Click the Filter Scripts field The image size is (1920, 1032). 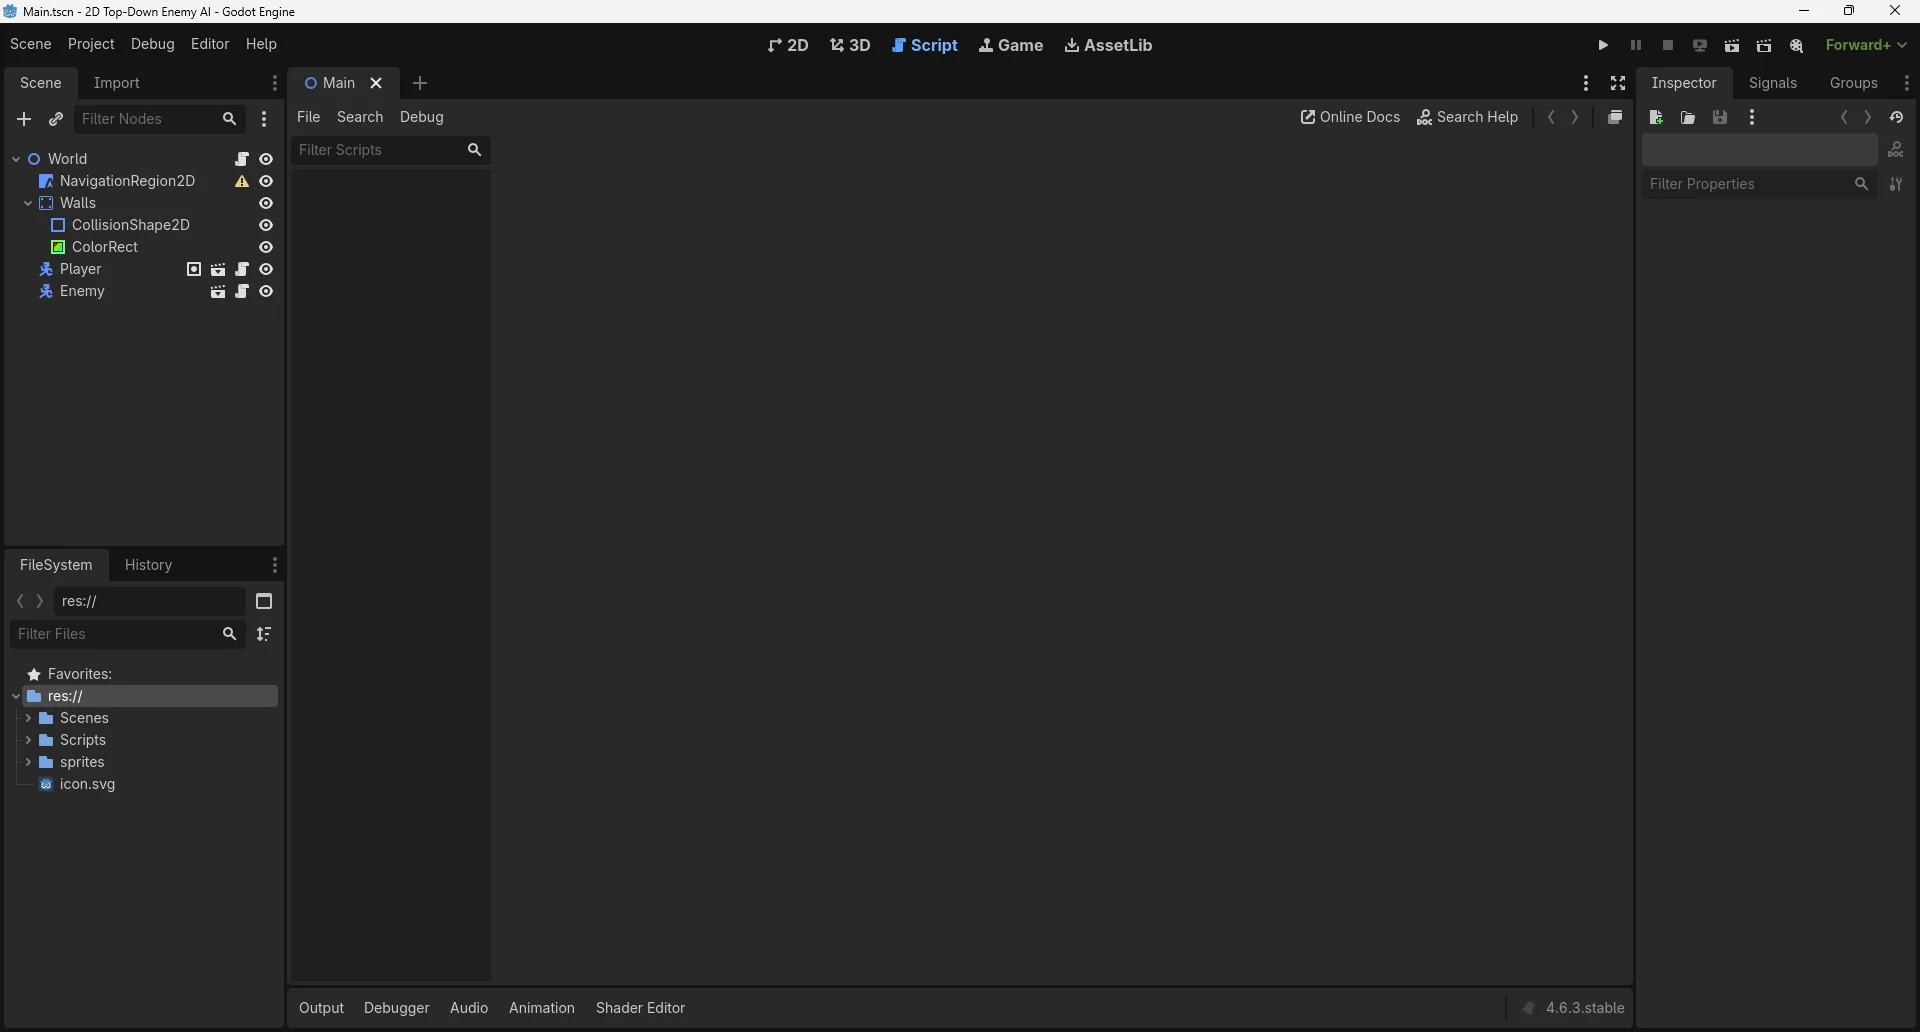pyautogui.click(x=391, y=150)
